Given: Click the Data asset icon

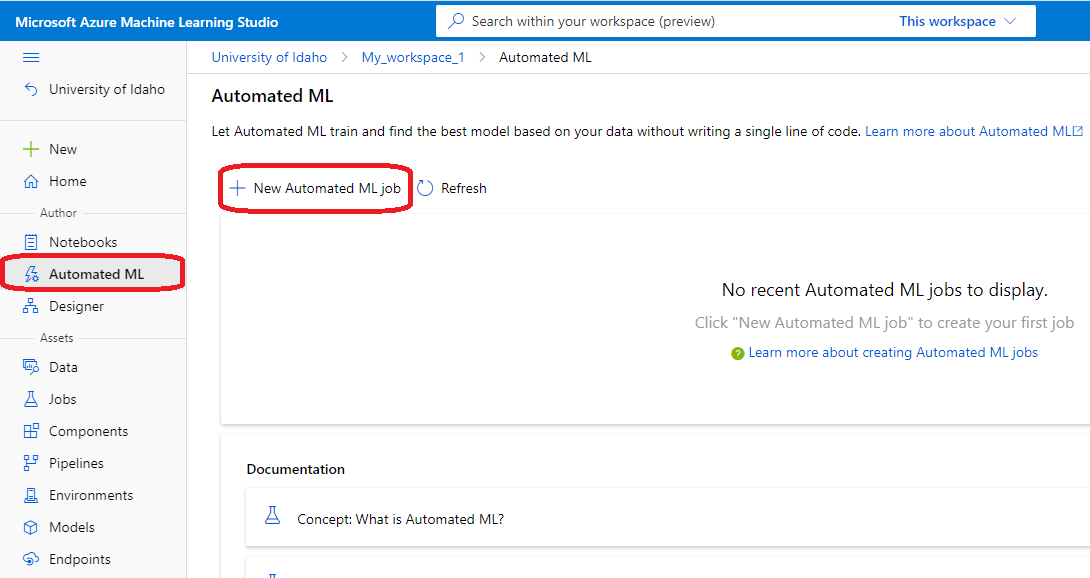Looking at the screenshot, I should pos(31,367).
